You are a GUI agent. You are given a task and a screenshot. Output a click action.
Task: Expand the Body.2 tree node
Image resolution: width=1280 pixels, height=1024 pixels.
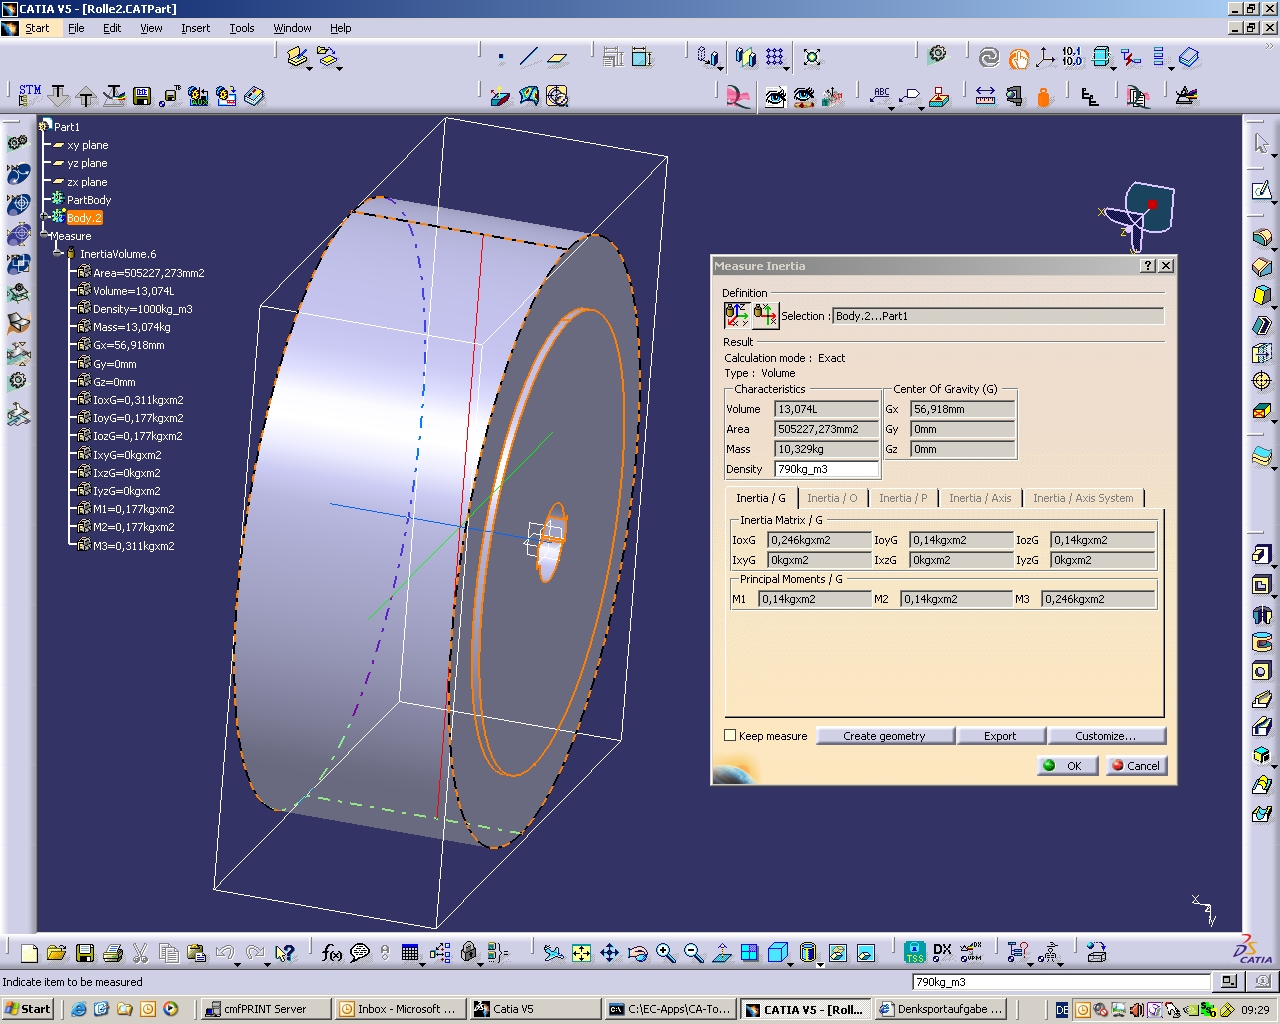[45, 217]
